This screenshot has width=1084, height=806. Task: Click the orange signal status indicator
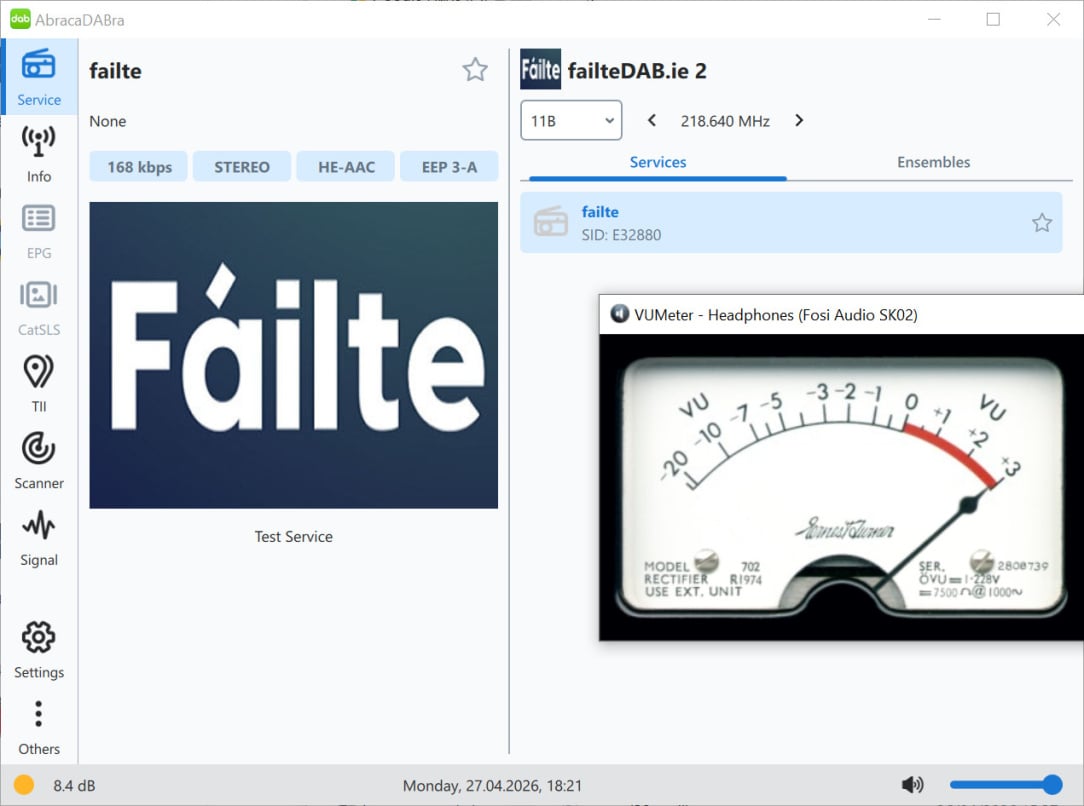24,785
